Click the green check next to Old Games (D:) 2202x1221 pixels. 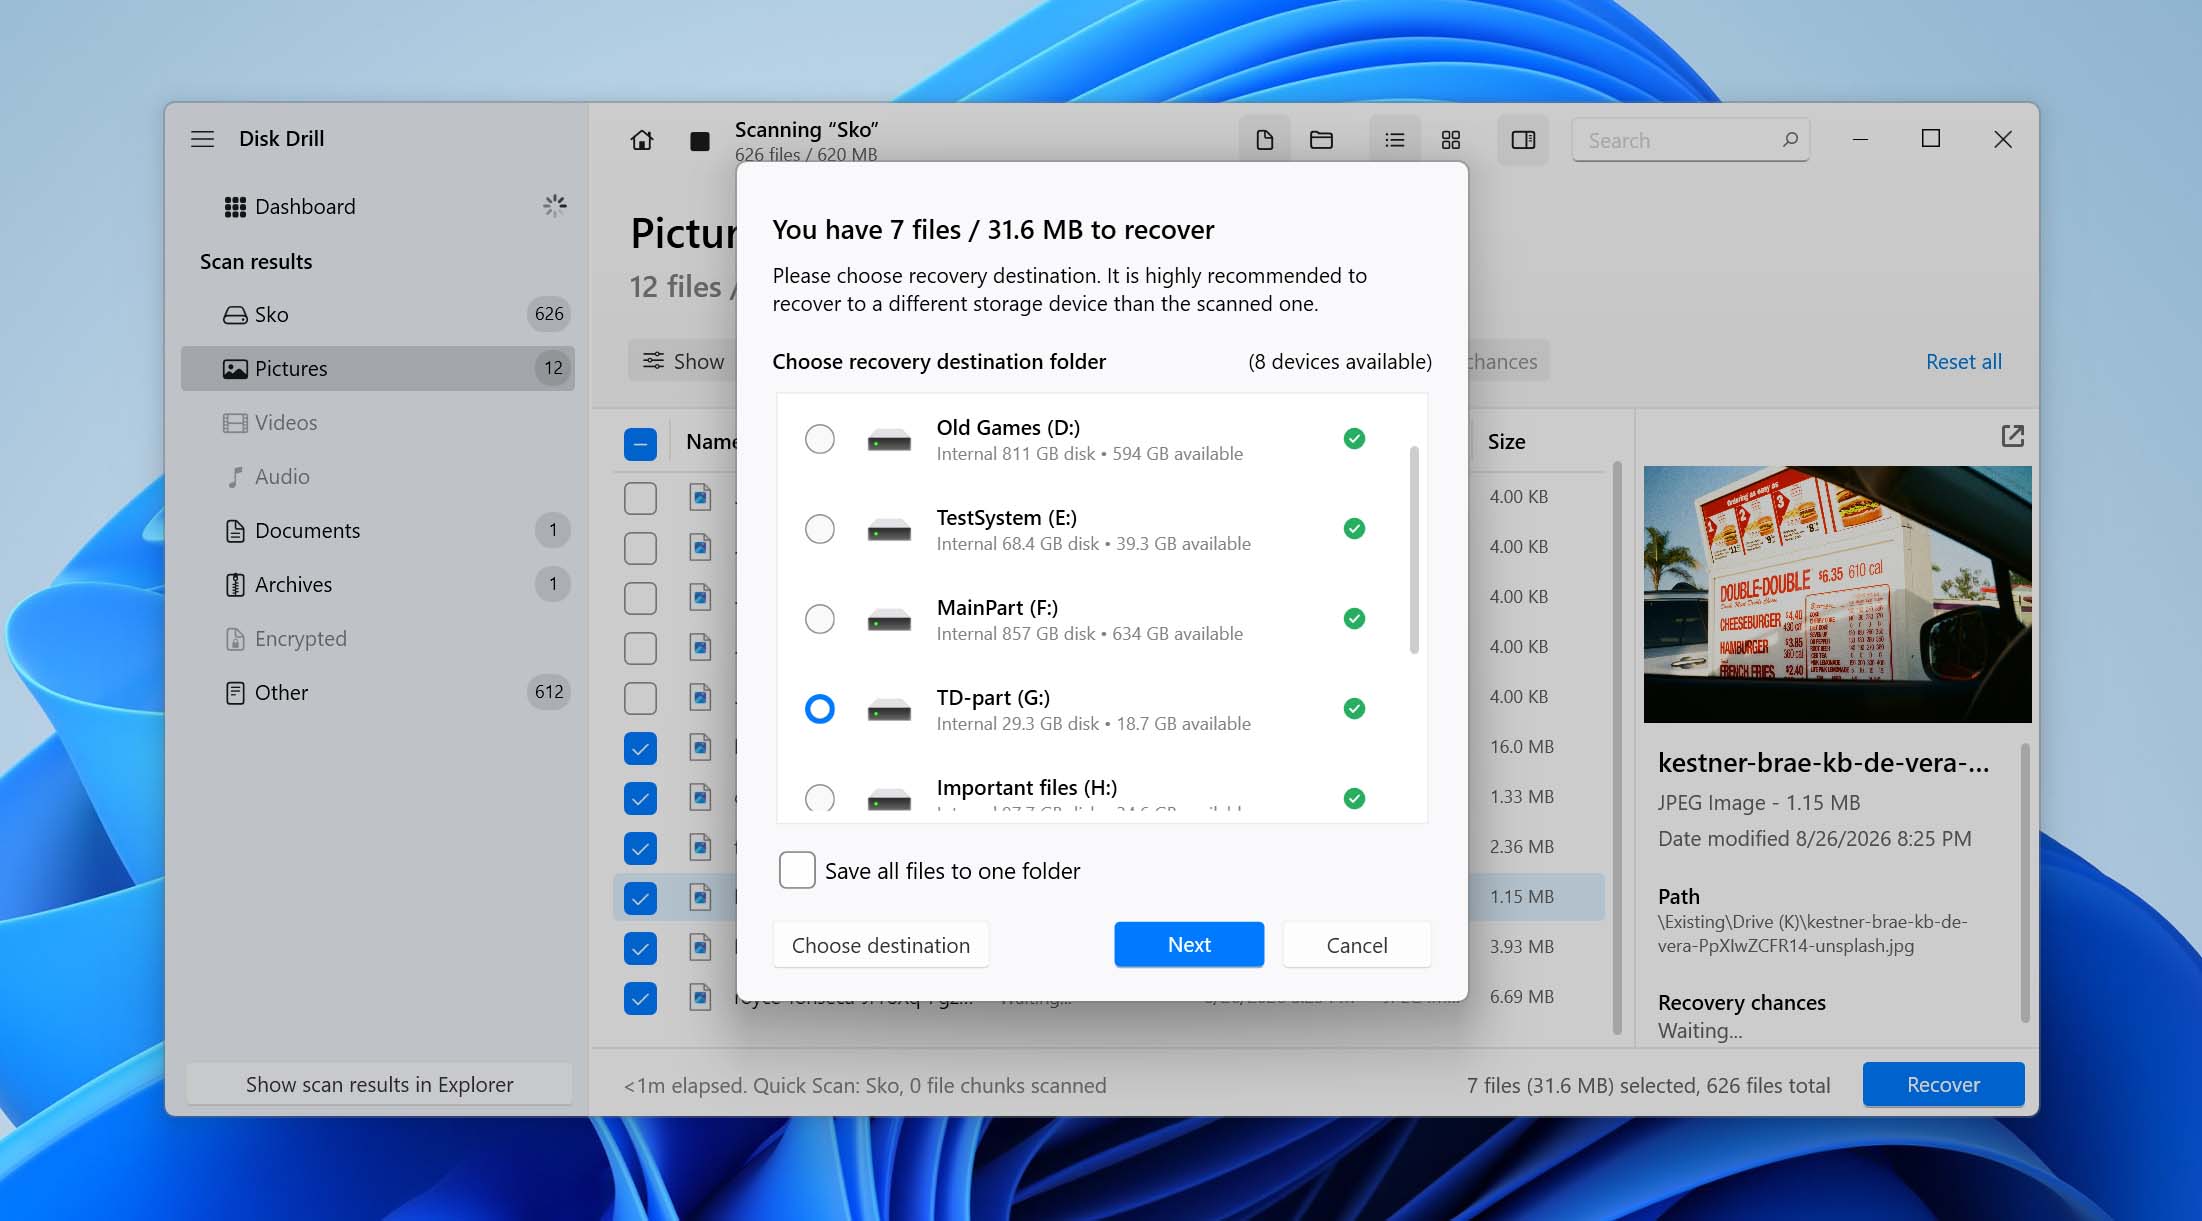[x=1354, y=439]
